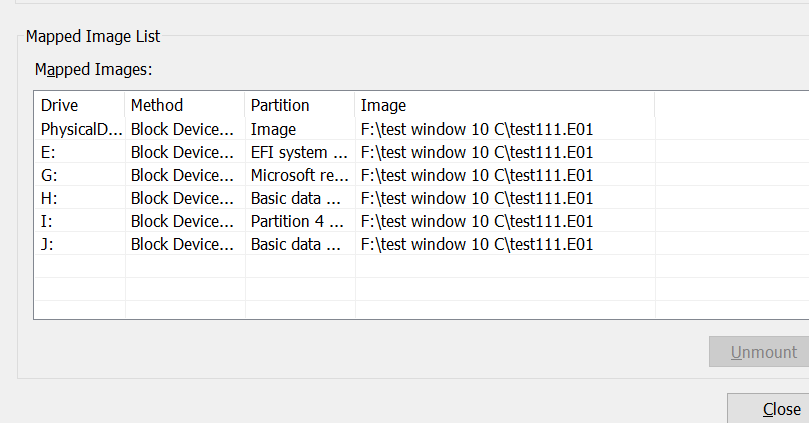Sort by the Drive column header
The height and width of the screenshot is (423, 809).
coord(80,105)
